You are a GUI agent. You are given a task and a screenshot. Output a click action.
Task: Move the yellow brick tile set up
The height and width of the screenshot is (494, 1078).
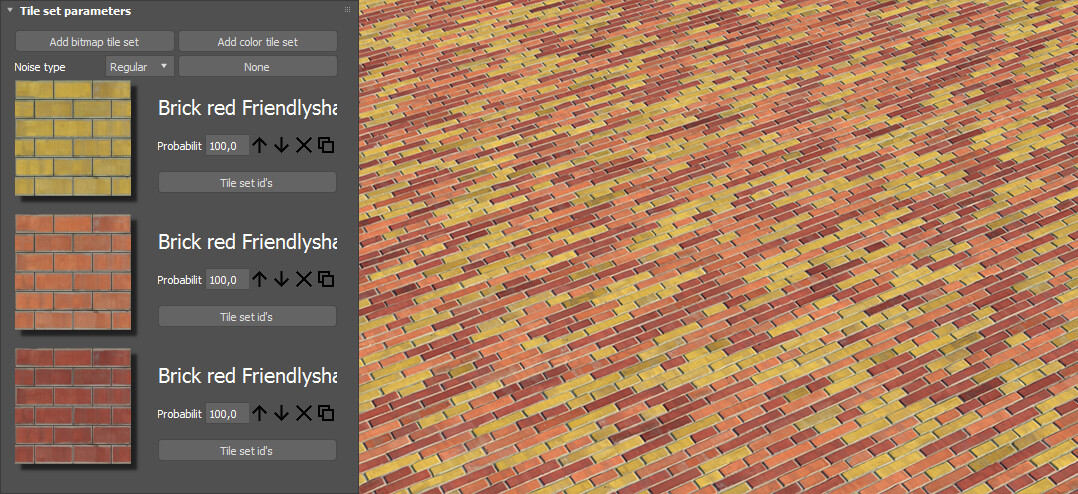point(258,145)
